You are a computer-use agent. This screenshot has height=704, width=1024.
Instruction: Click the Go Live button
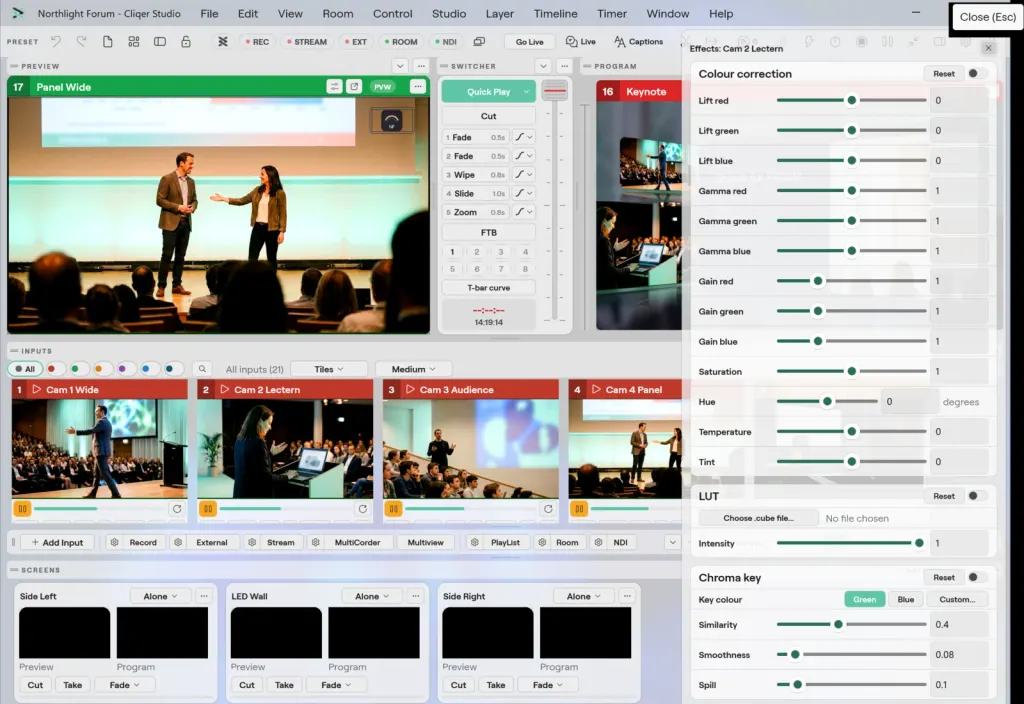[x=530, y=41]
